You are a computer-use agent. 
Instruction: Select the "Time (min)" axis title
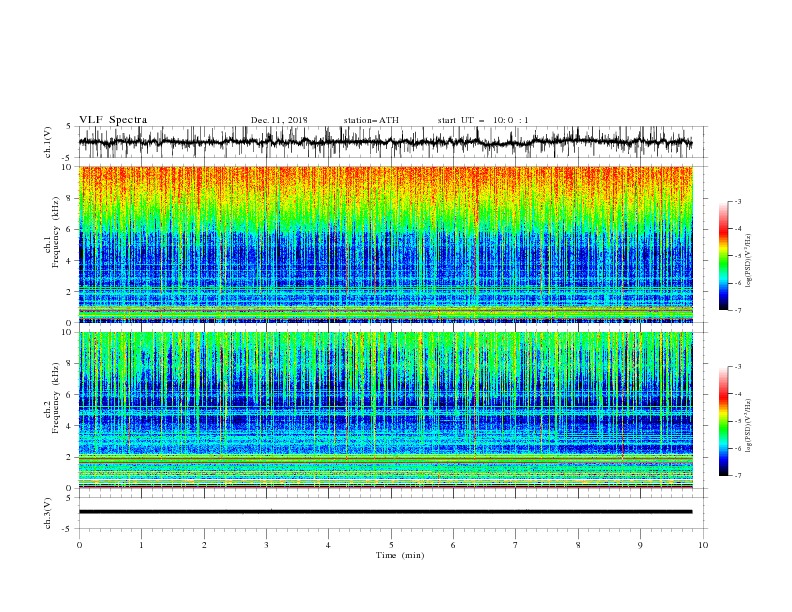coord(400,555)
